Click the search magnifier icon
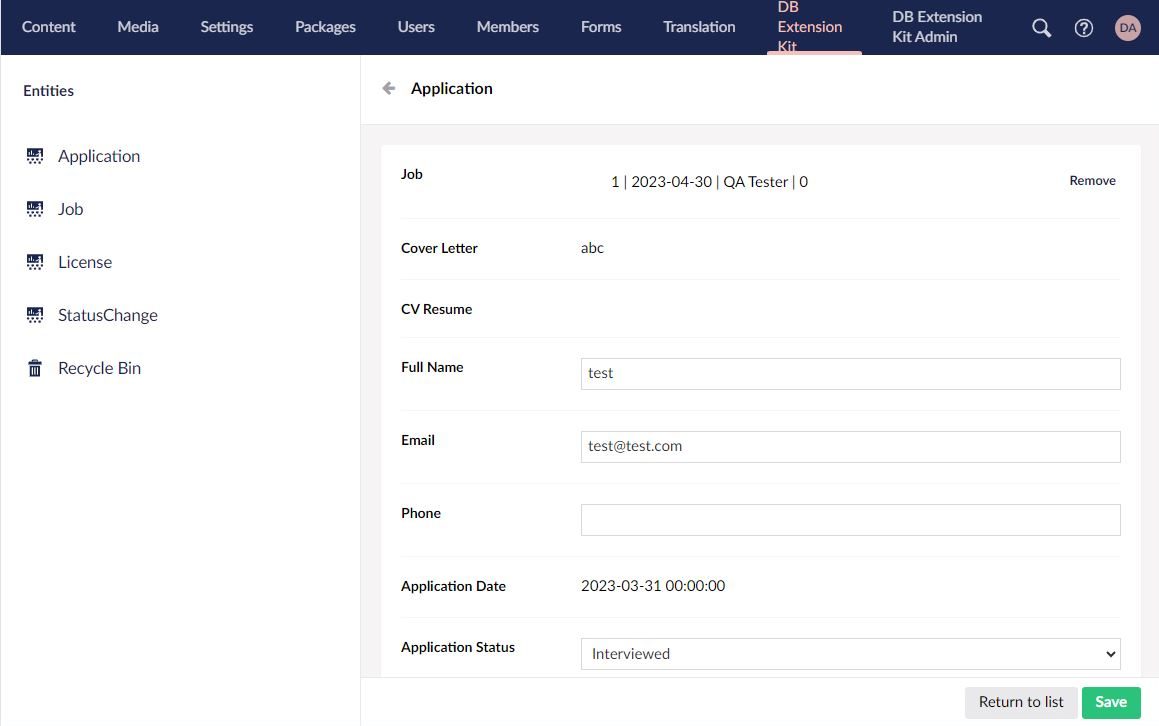 [x=1040, y=27]
